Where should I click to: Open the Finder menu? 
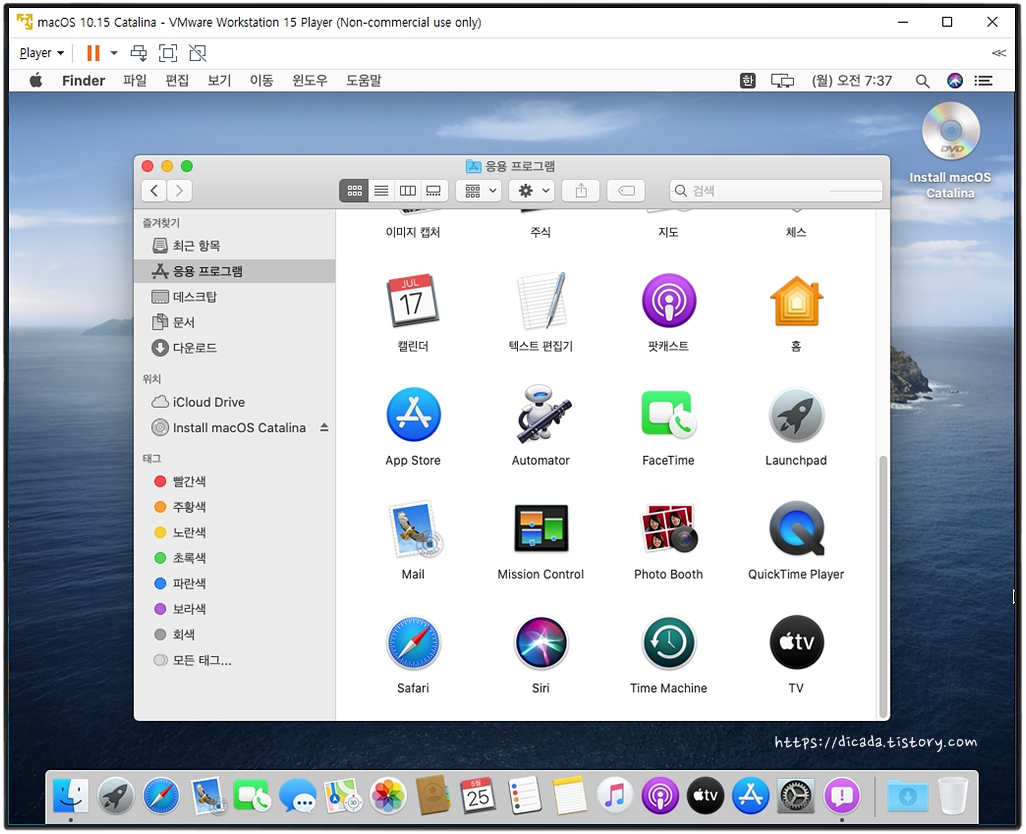pyautogui.click(x=83, y=80)
